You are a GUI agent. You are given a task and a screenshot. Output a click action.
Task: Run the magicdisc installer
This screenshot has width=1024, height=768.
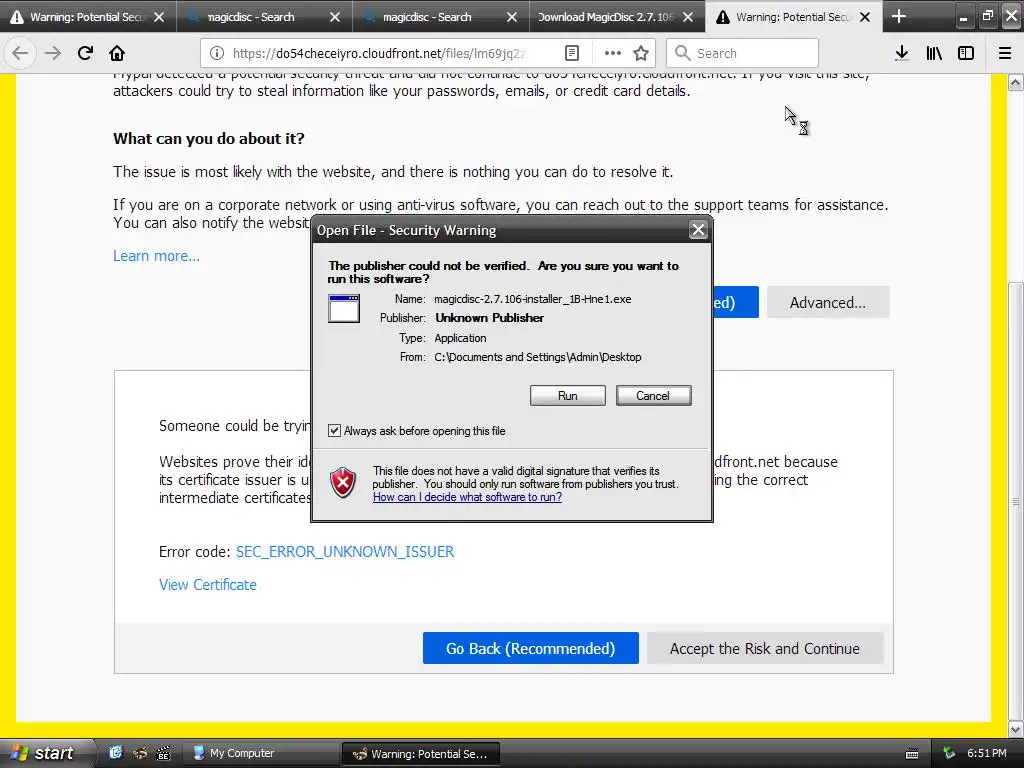(568, 396)
